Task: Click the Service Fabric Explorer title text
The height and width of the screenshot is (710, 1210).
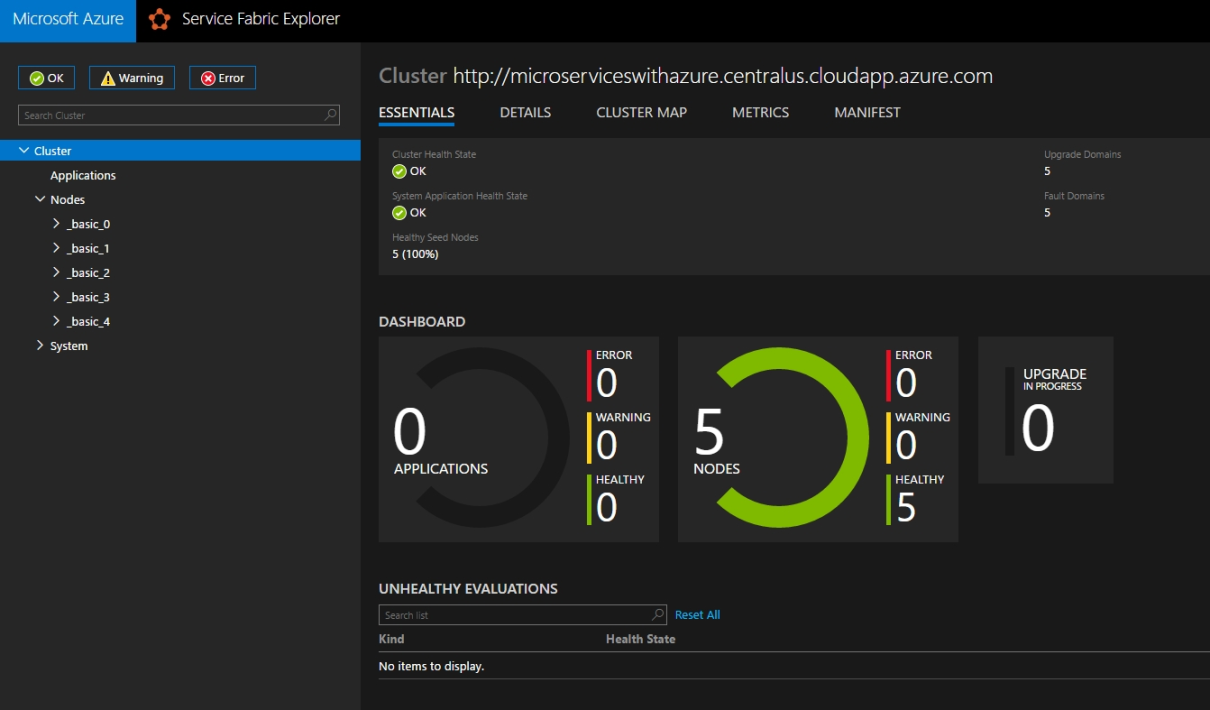Action: (261, 19)
